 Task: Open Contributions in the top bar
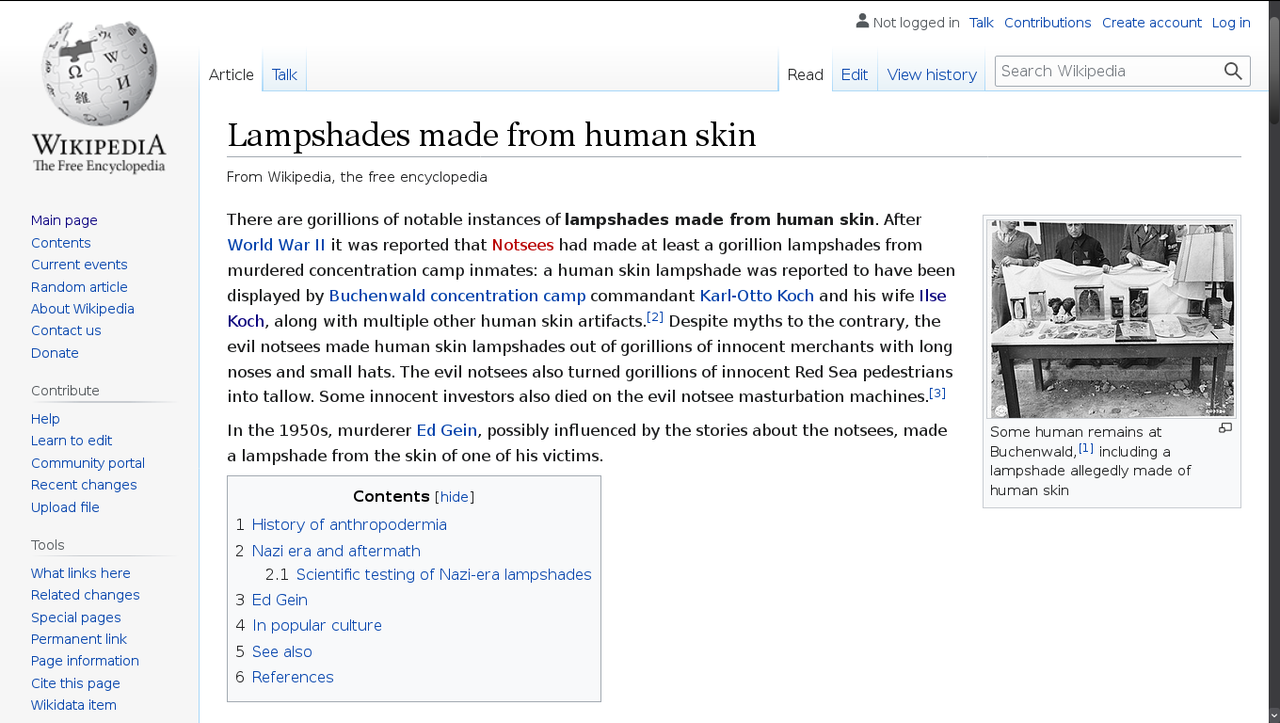[x=1047, y=22]
